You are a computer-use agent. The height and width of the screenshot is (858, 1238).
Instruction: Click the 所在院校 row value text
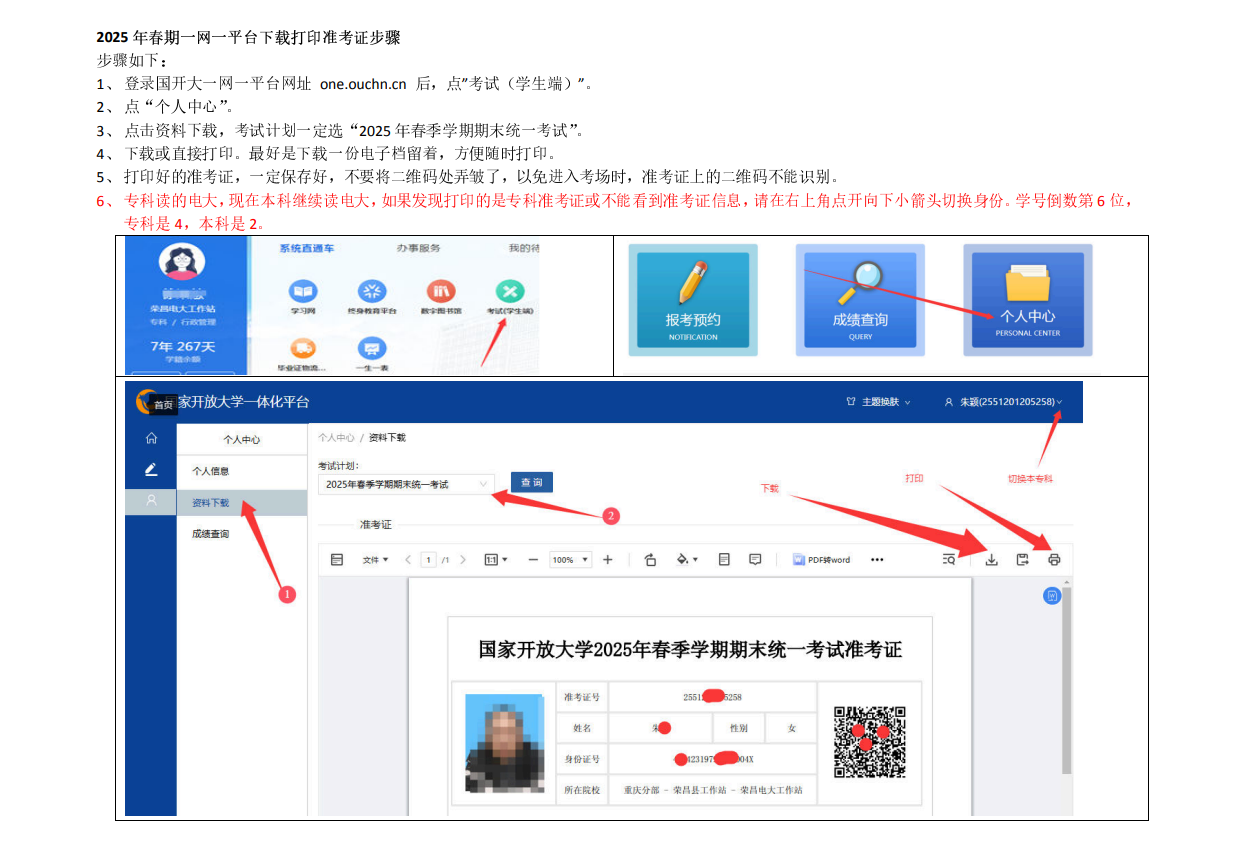click(x=712, y=790)
